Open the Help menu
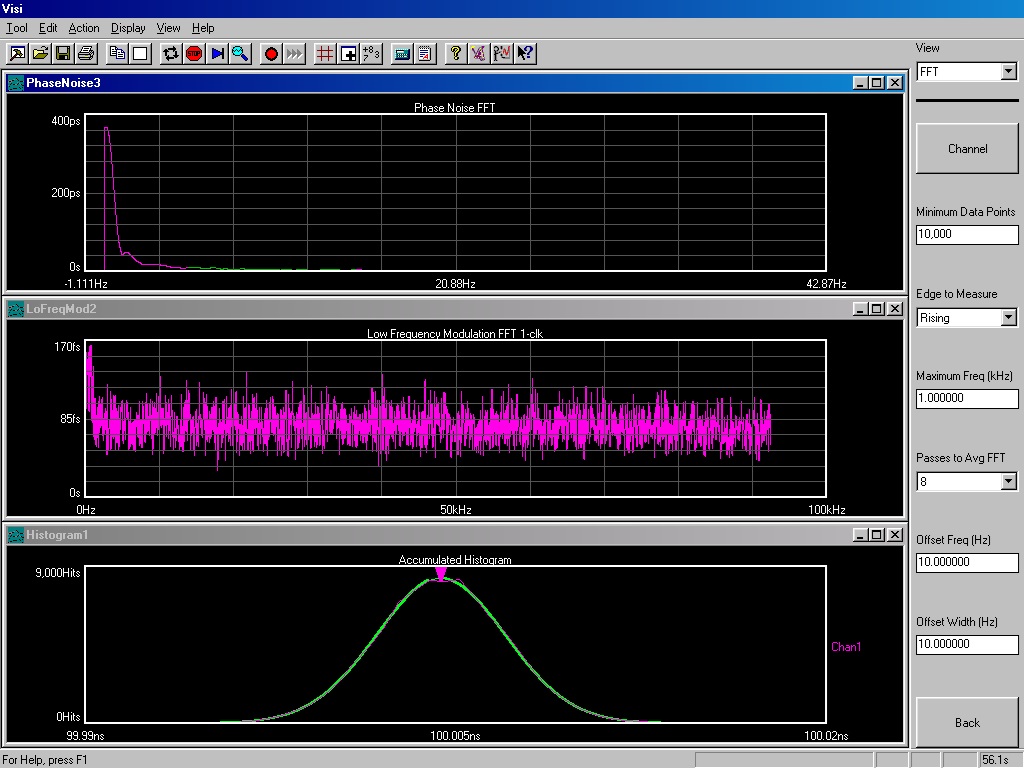The height and width of the screenshot is (768, 1024). (x=203, y=28)
